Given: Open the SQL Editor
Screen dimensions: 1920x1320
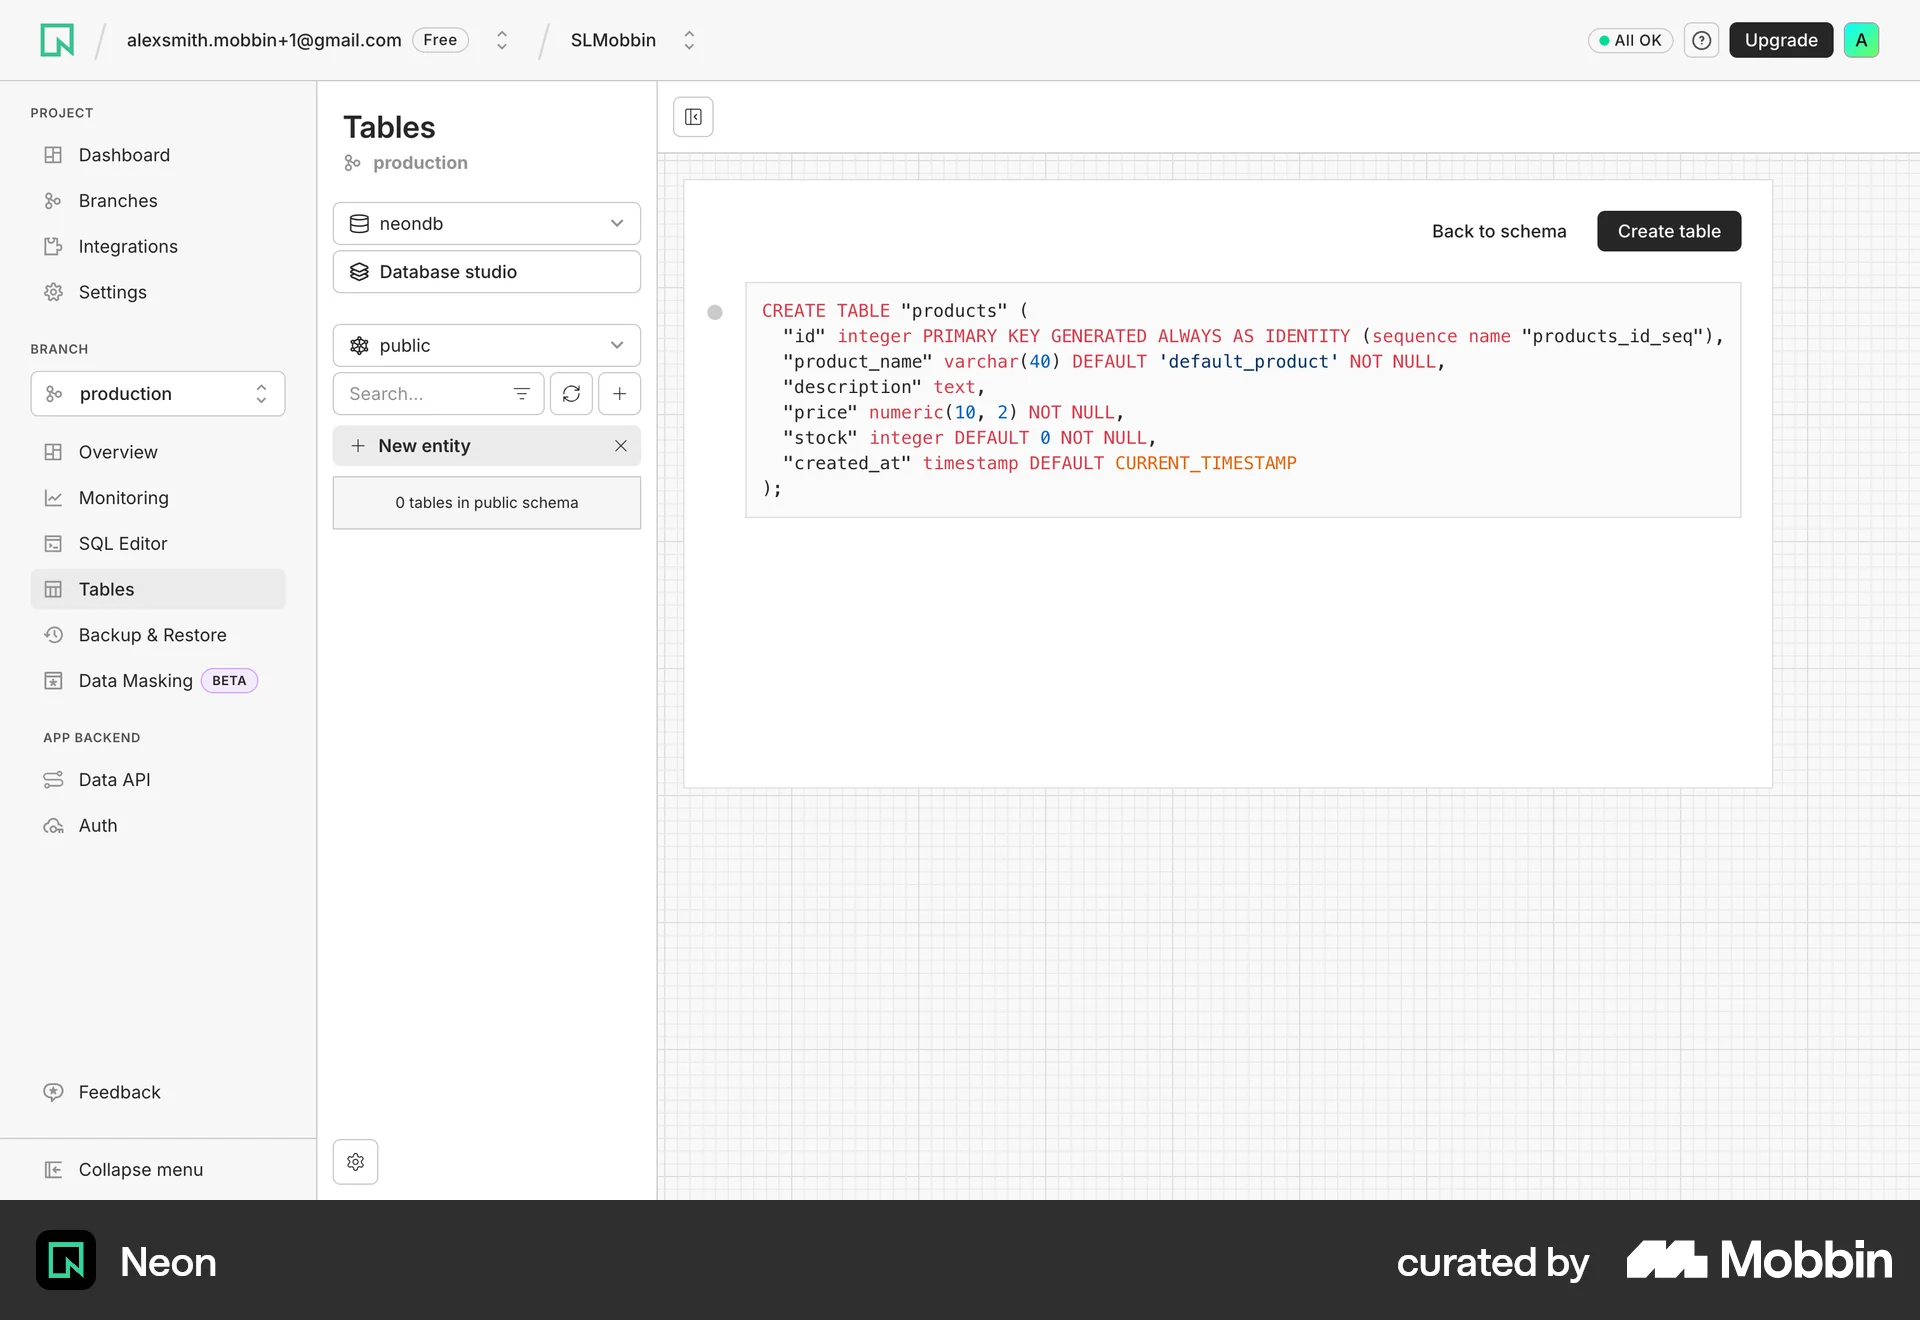Looking at the screenshot, I should point(158,544).
